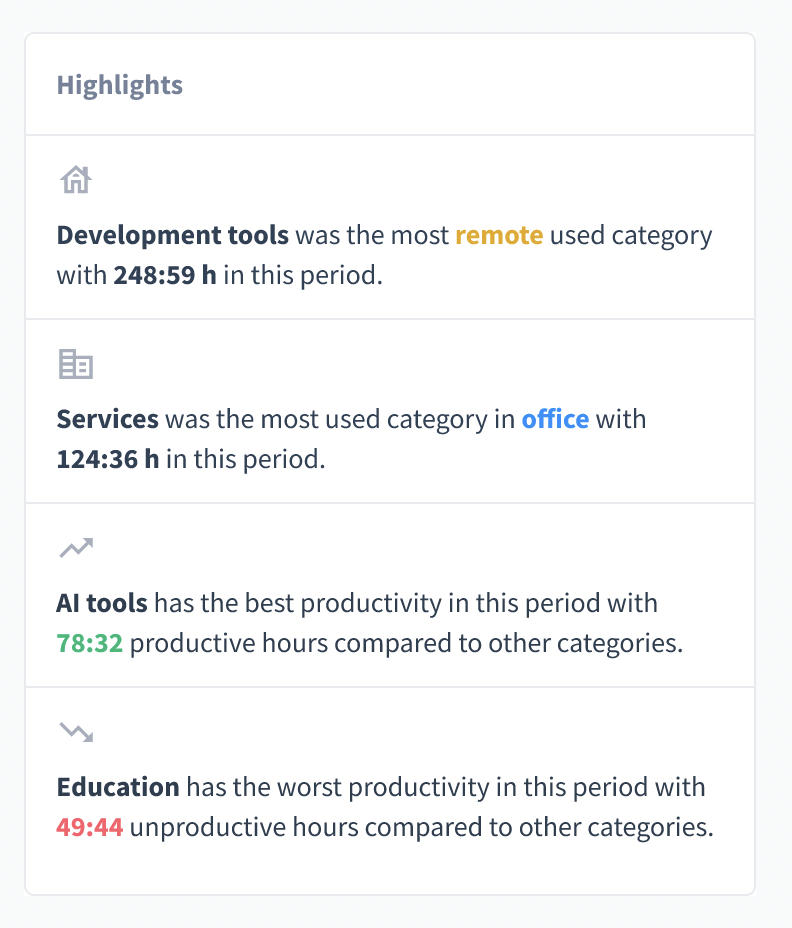792x928 pixels.
Task: Select the 'AI tools' category name
Action: click(x=102, y=603)
